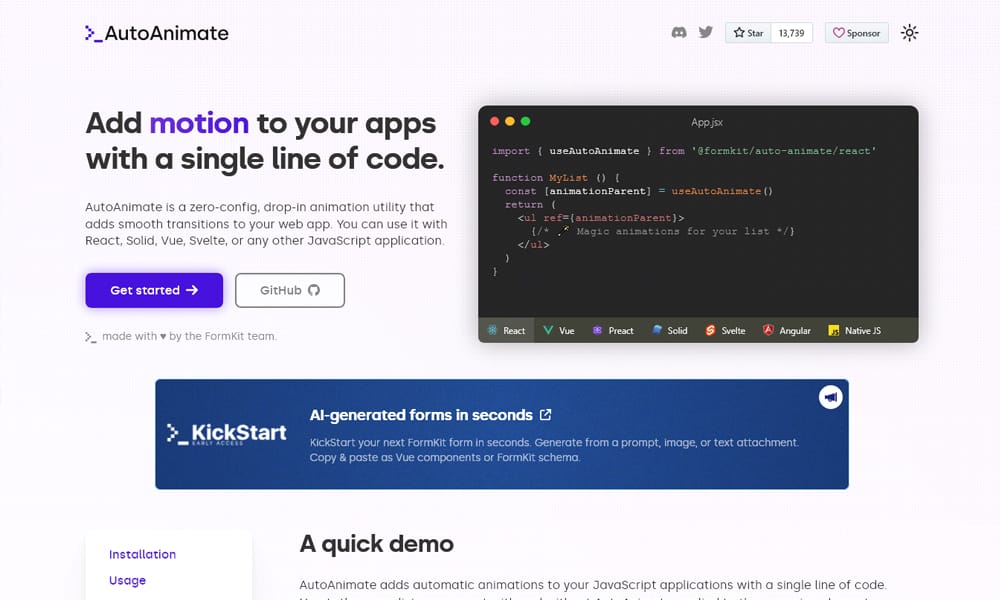Select the Svelte framework tab
This screenshot has height=600, width=1000.
725,330
